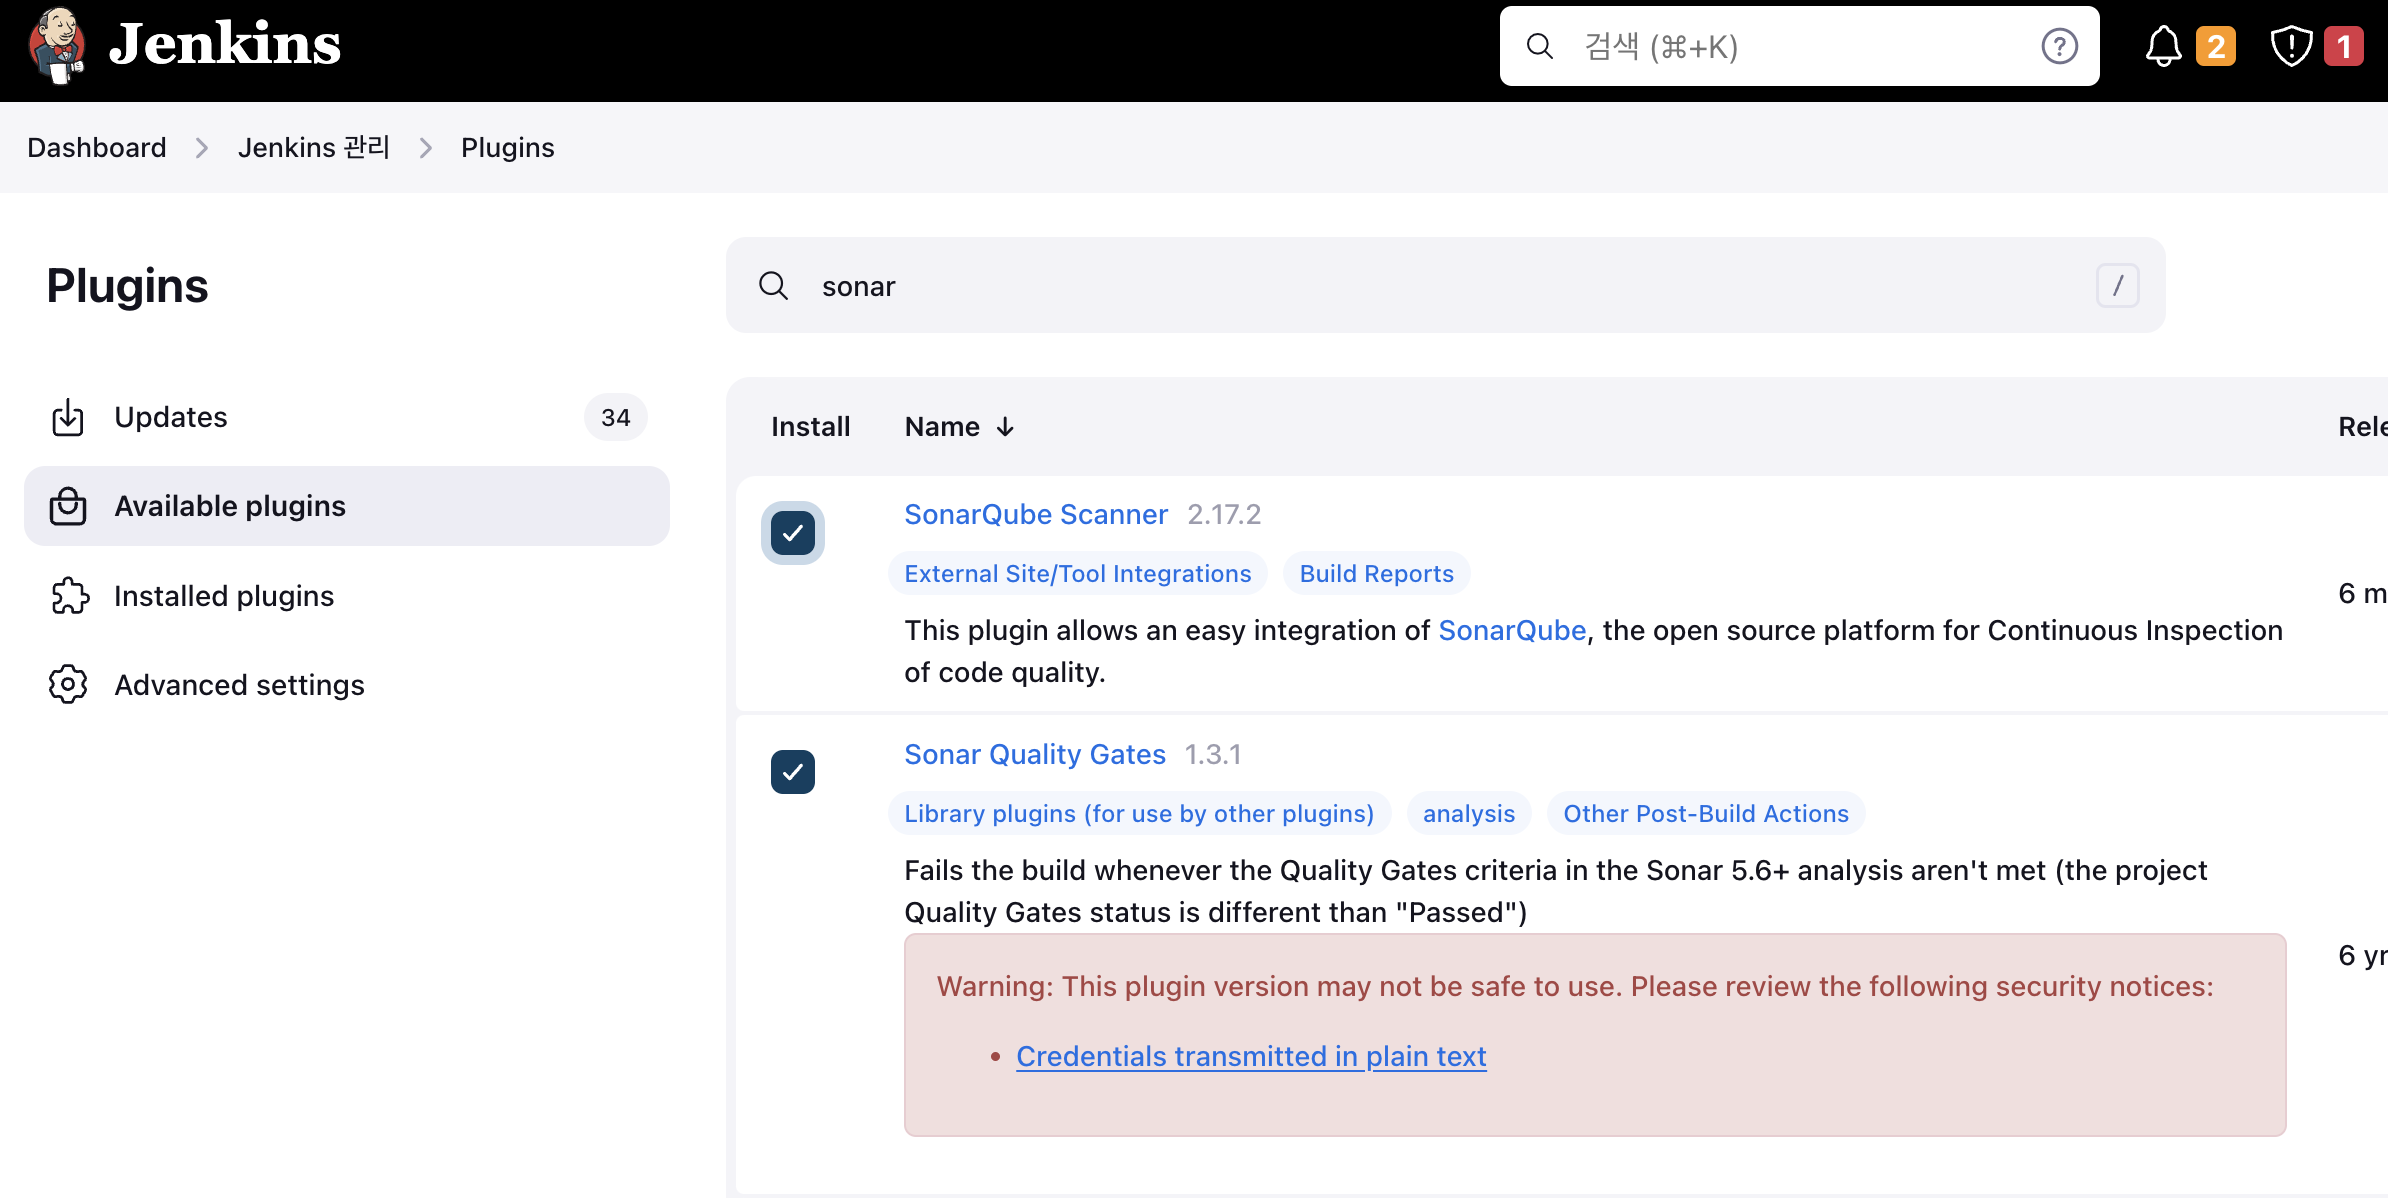Click the analysis category tag
This screenshot has width=2388, height=1198.
[1467, 813]
